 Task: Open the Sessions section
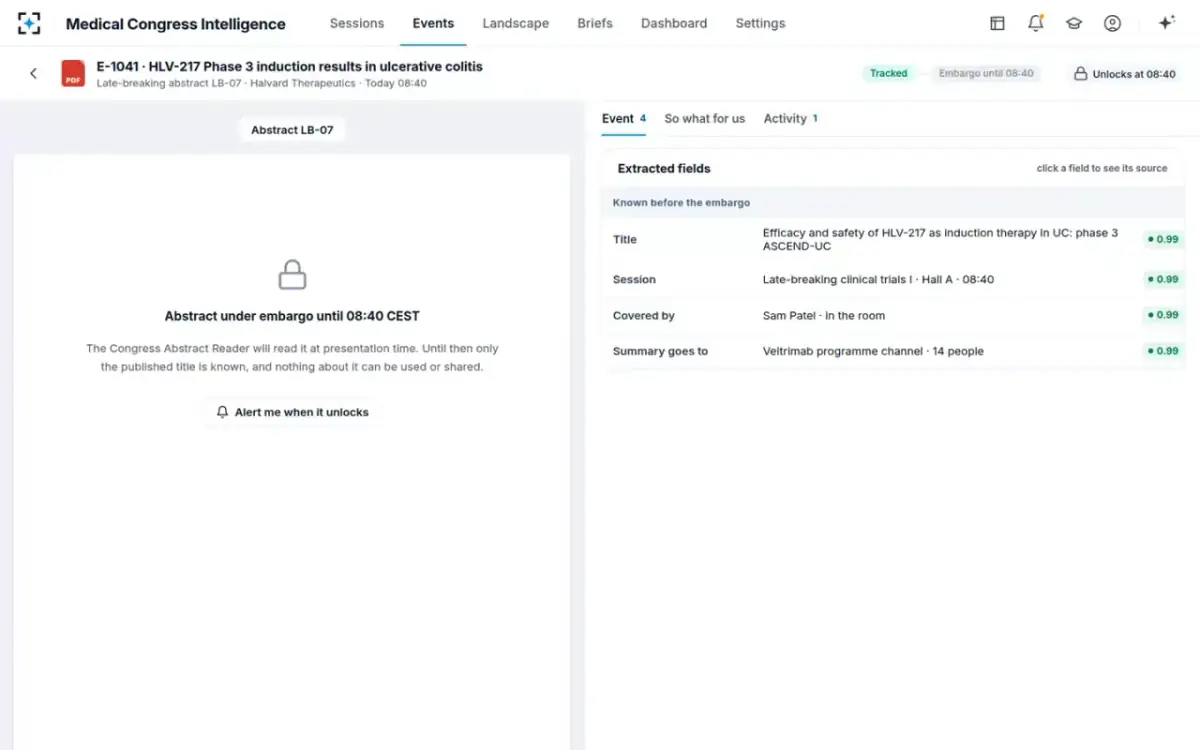357,23
